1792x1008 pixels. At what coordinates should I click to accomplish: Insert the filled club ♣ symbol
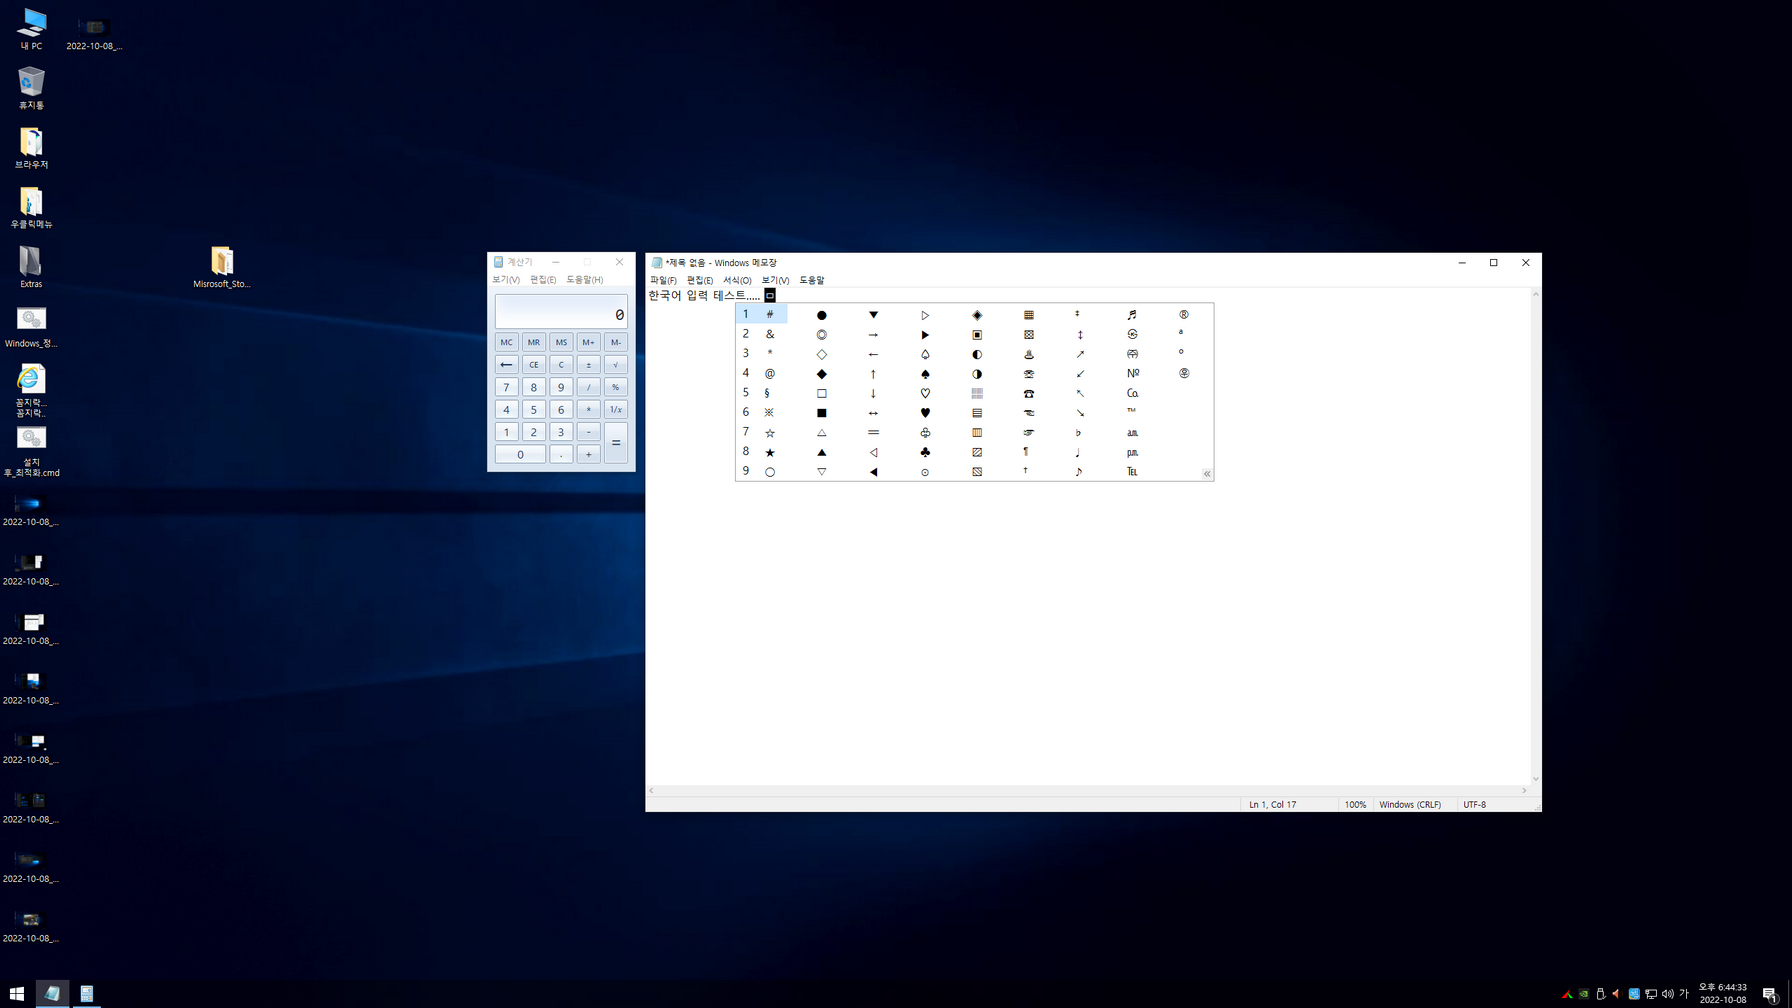point(925,452)
